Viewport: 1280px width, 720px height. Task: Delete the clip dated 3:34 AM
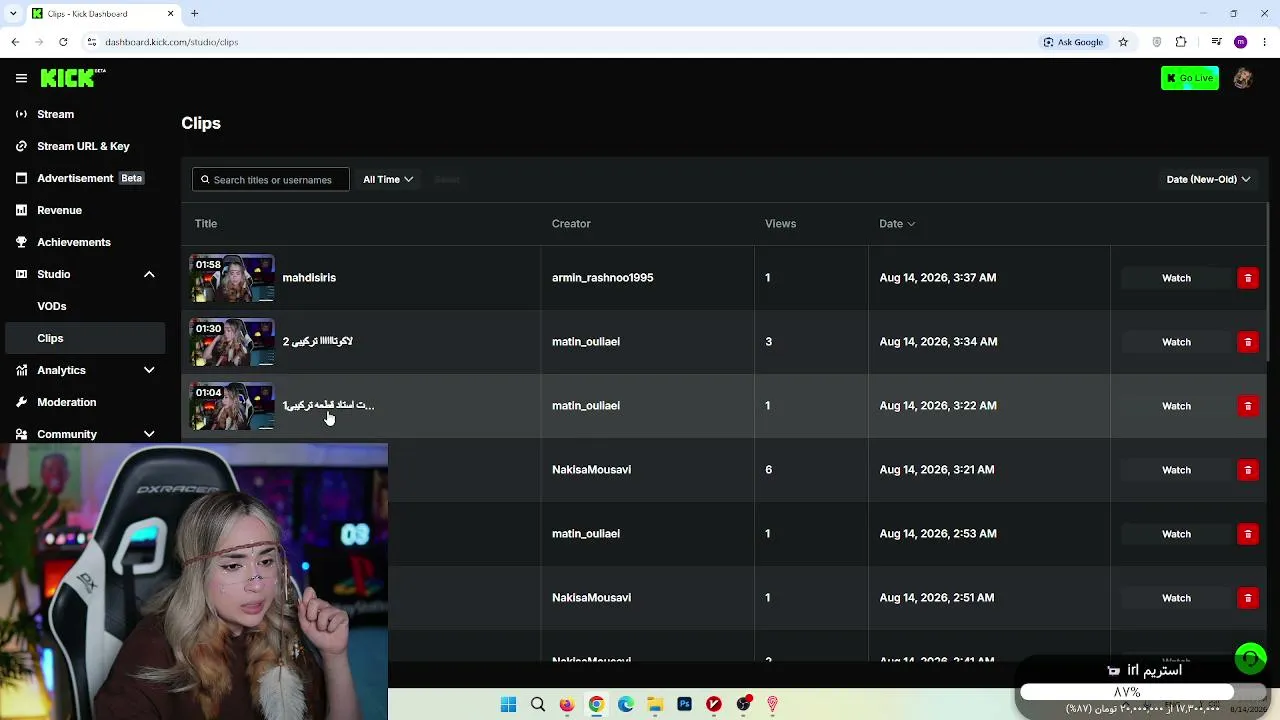click(1248, 342)
